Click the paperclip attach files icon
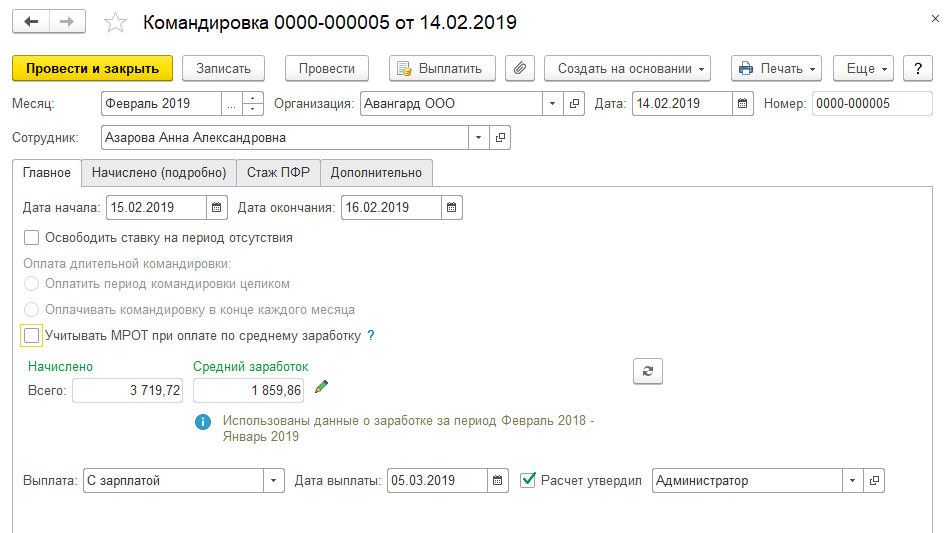This screenshot has width=952, height=533. [520, 68]
